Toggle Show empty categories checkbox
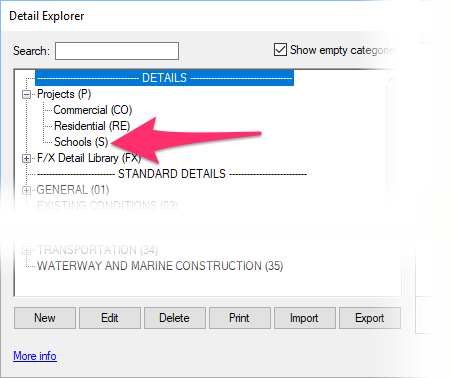 280,50
